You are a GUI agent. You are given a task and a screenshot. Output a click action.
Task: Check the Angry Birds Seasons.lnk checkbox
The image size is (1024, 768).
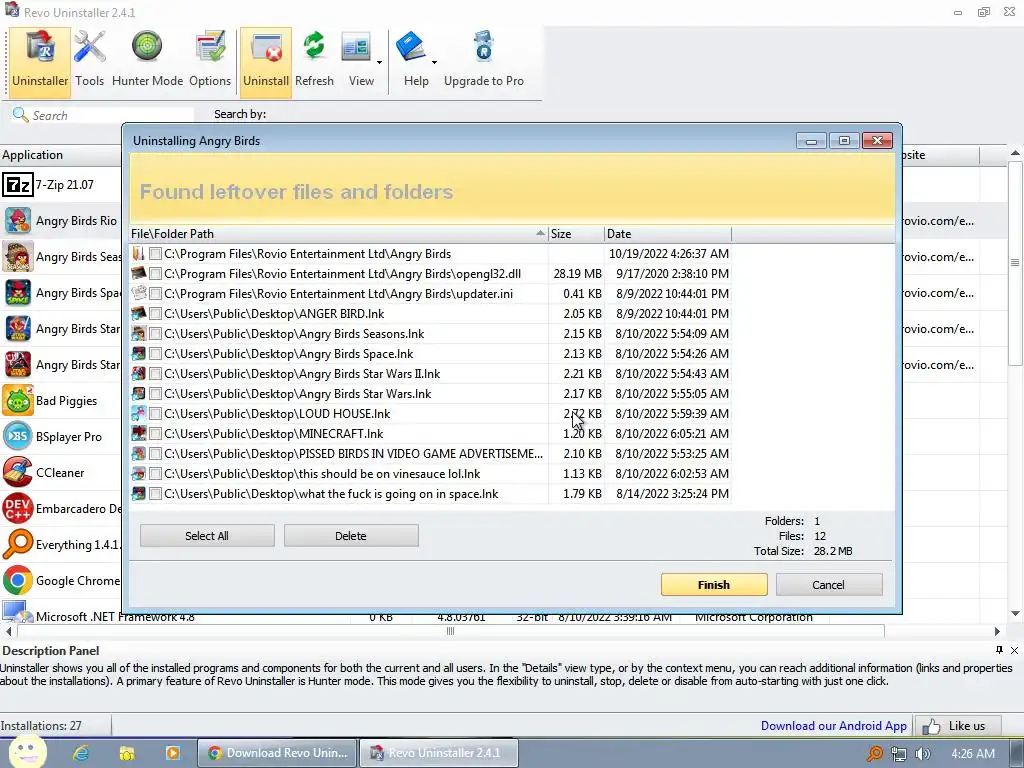coord(155,334)
